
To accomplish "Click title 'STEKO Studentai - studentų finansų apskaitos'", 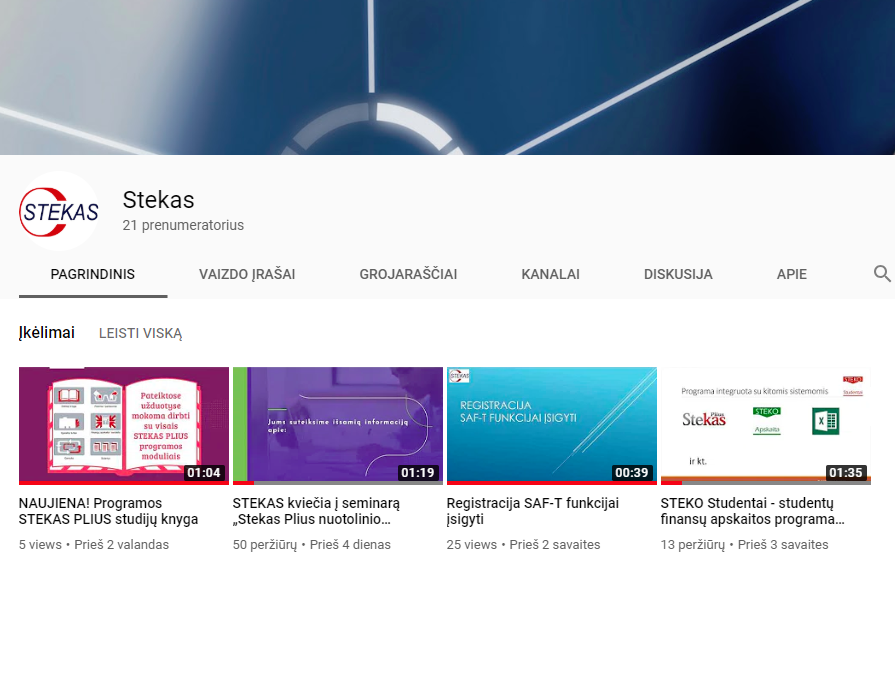I will pyautogui.click(x=752, y=511).
